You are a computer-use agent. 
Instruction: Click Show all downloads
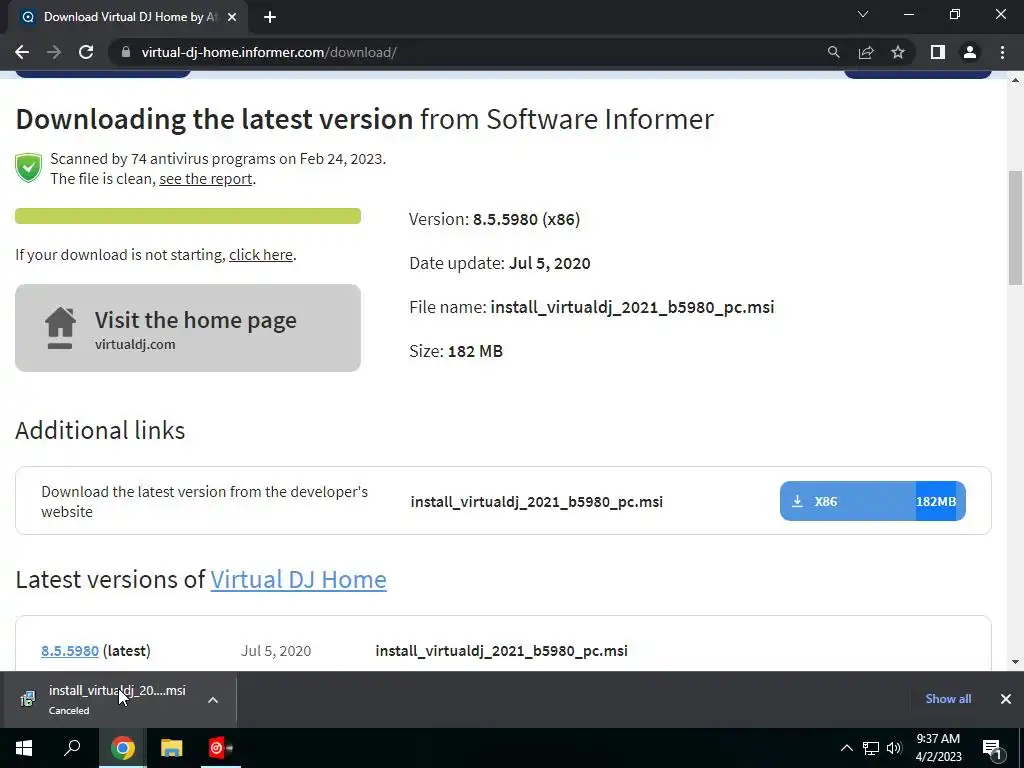[x=948, y=699]
